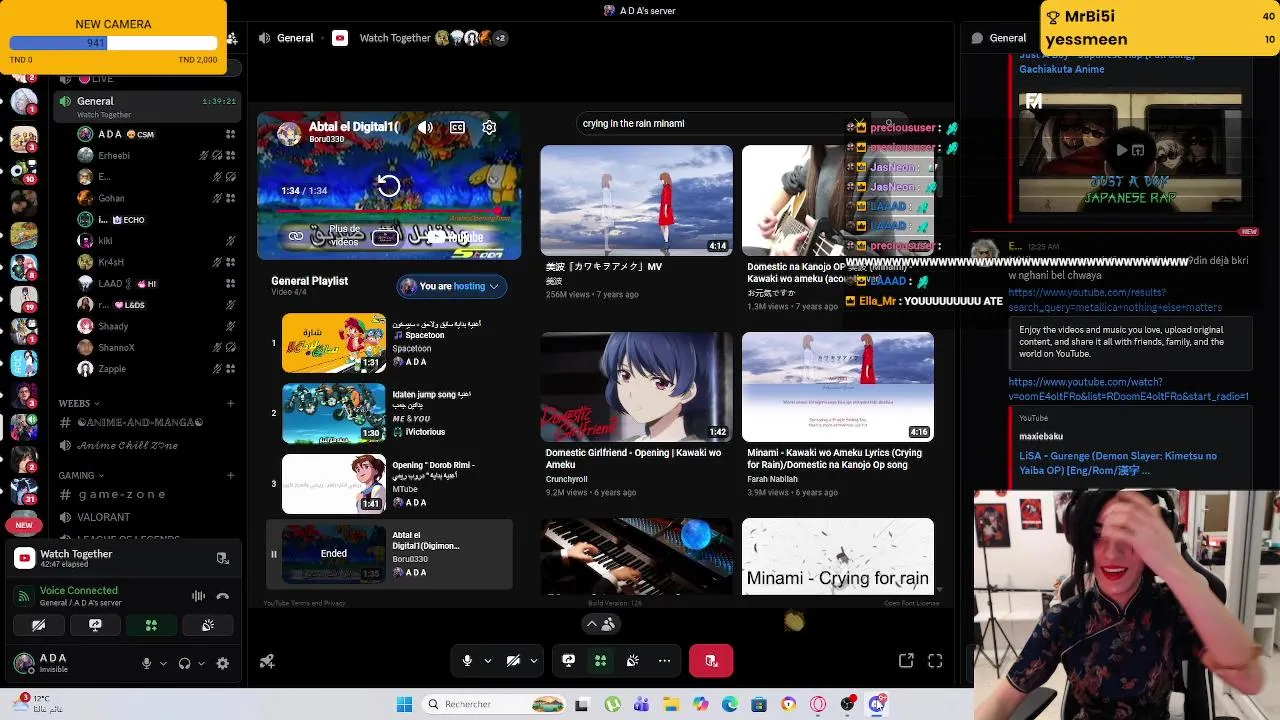Mute the video player volume
The width and height of the screenshot is (1280, 720).
click(425, 128)
